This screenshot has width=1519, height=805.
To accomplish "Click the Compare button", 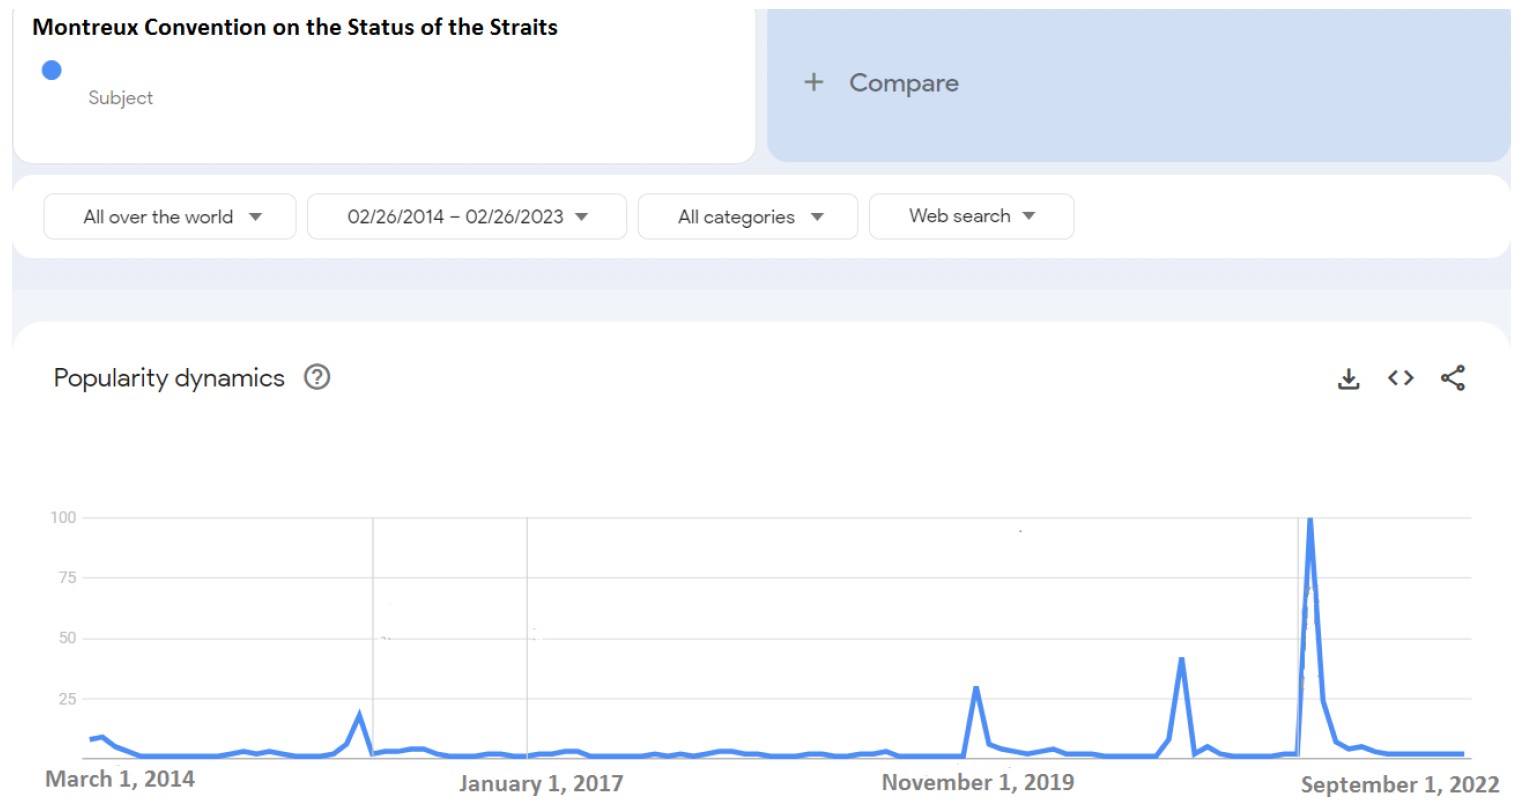I will click(x=903, y=83).
